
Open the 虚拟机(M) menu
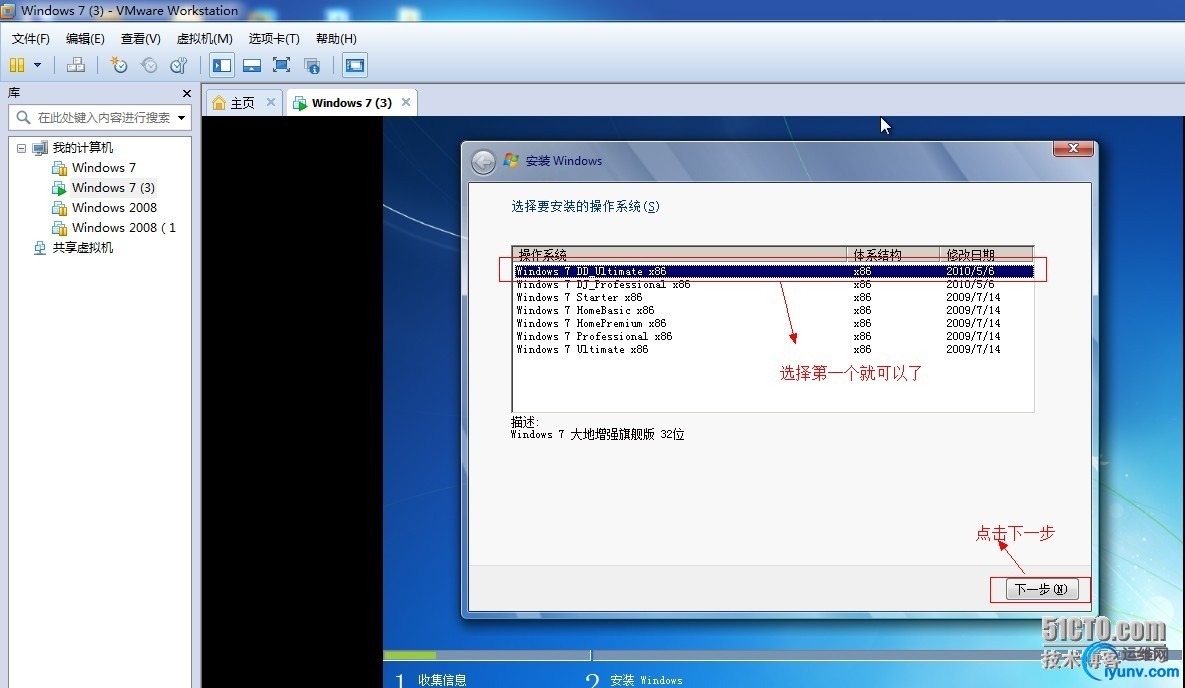pos(204,39)
